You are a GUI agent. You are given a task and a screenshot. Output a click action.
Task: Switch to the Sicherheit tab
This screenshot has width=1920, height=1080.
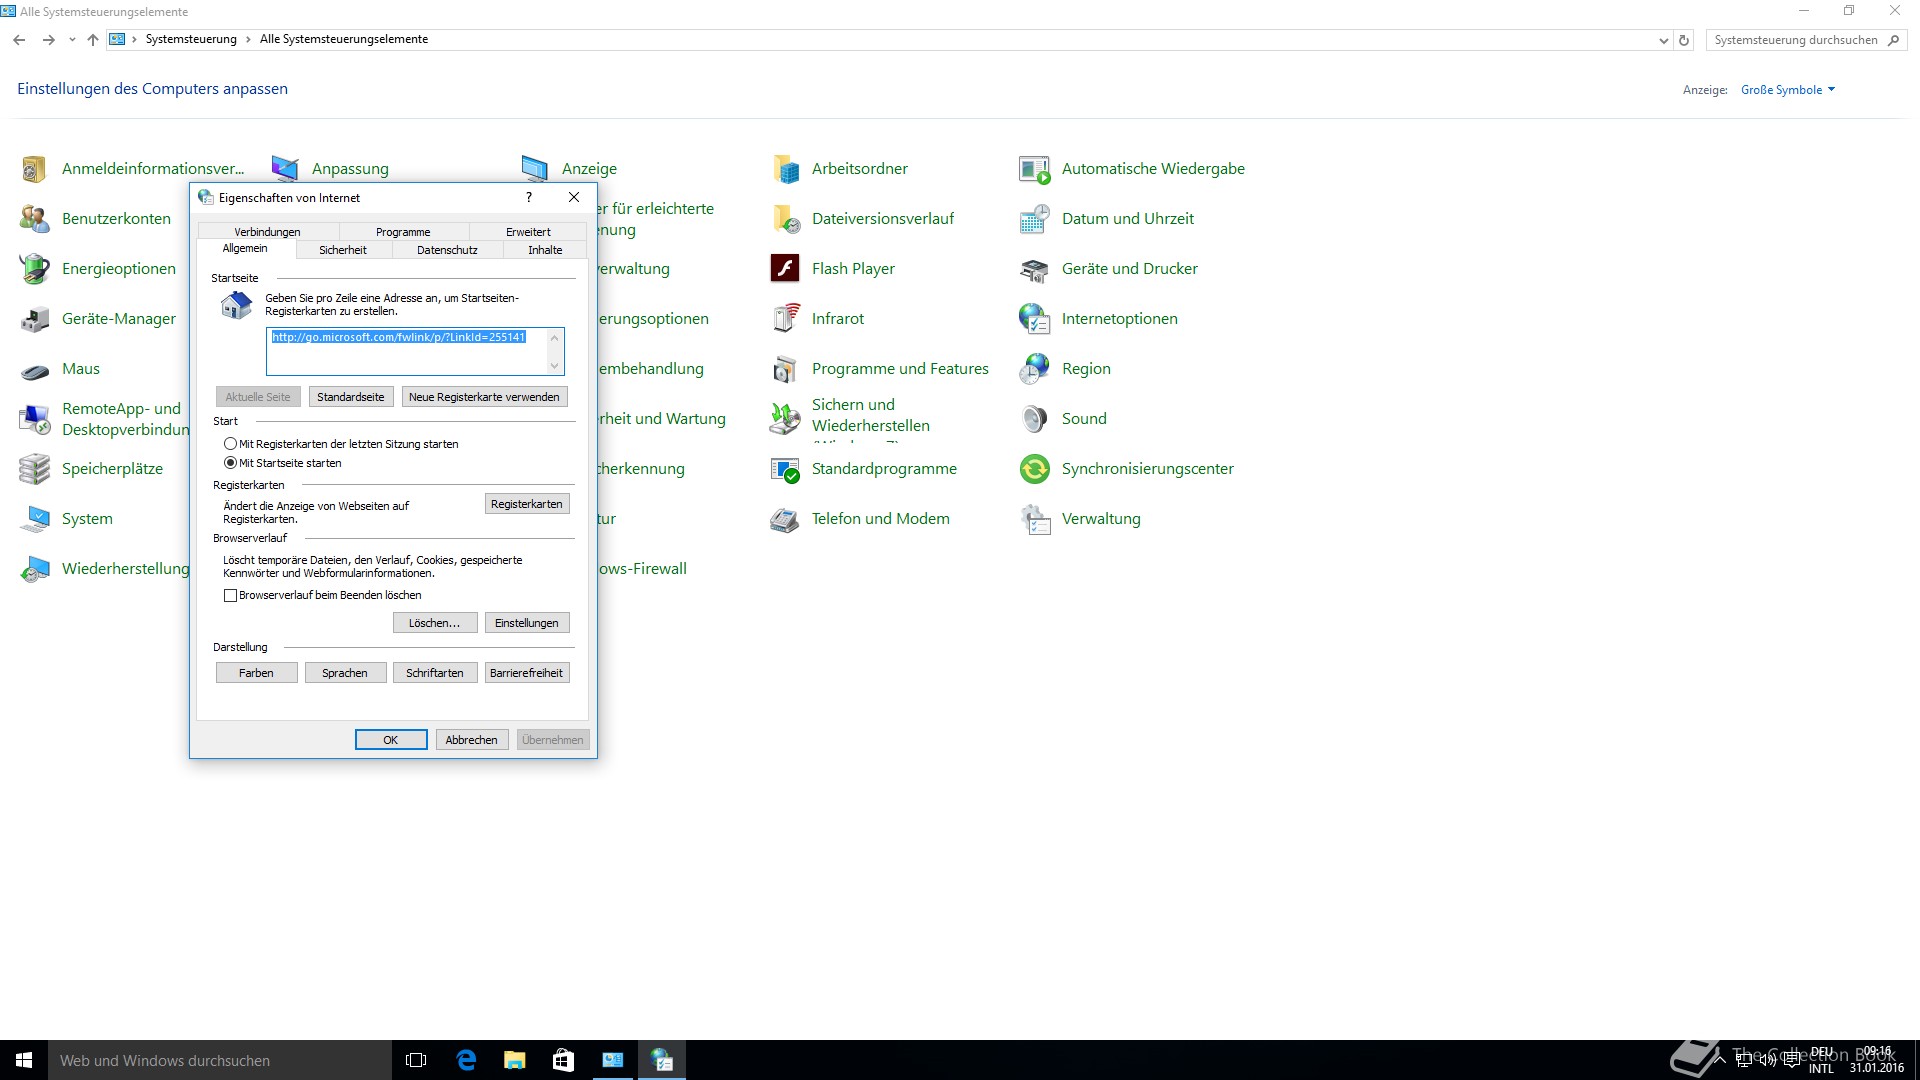[343, 250]
